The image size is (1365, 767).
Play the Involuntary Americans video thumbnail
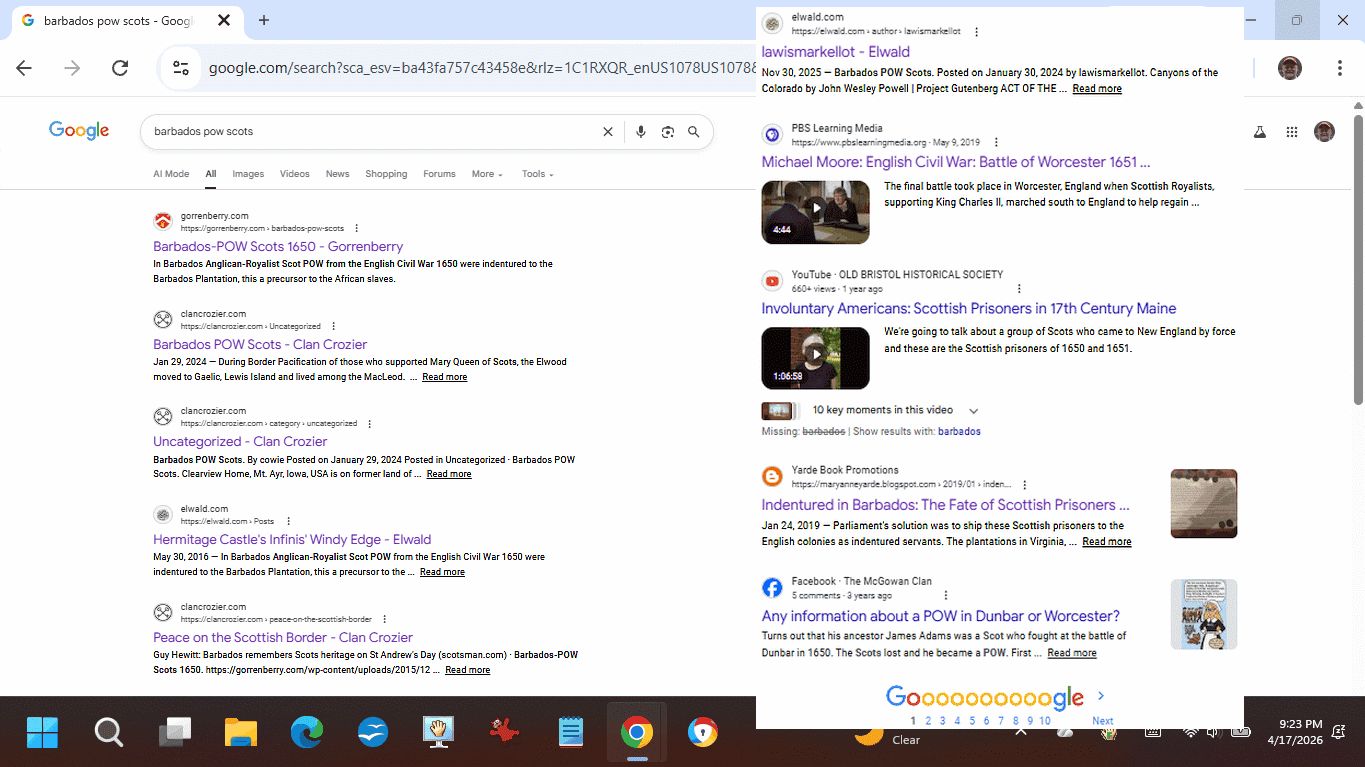click(815, 357)
